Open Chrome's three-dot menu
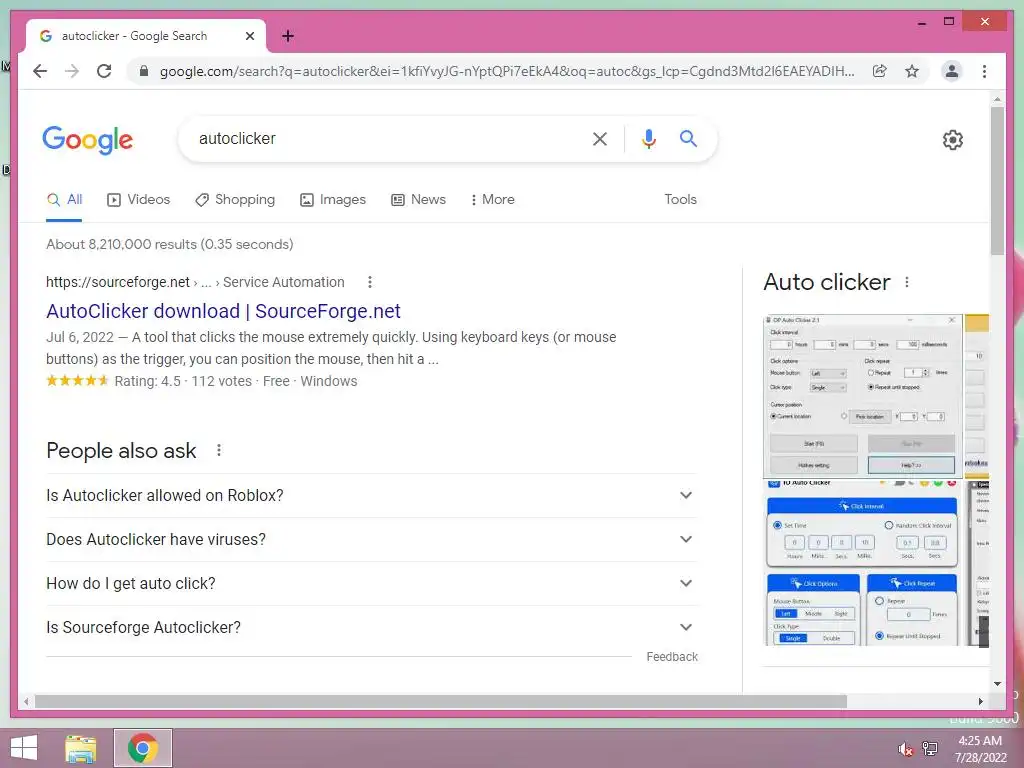Viewport: 1024px width, 768px height. click(984, 71)
